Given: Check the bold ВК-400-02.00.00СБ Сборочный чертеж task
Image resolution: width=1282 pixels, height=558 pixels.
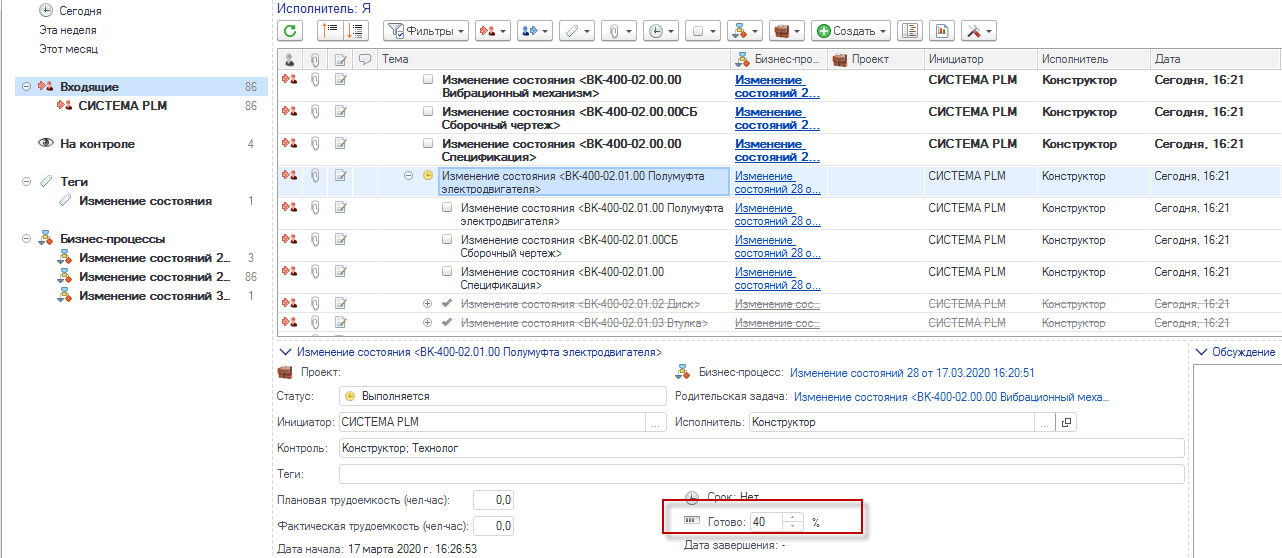Looking at the screenshot, I should [428, 112].
